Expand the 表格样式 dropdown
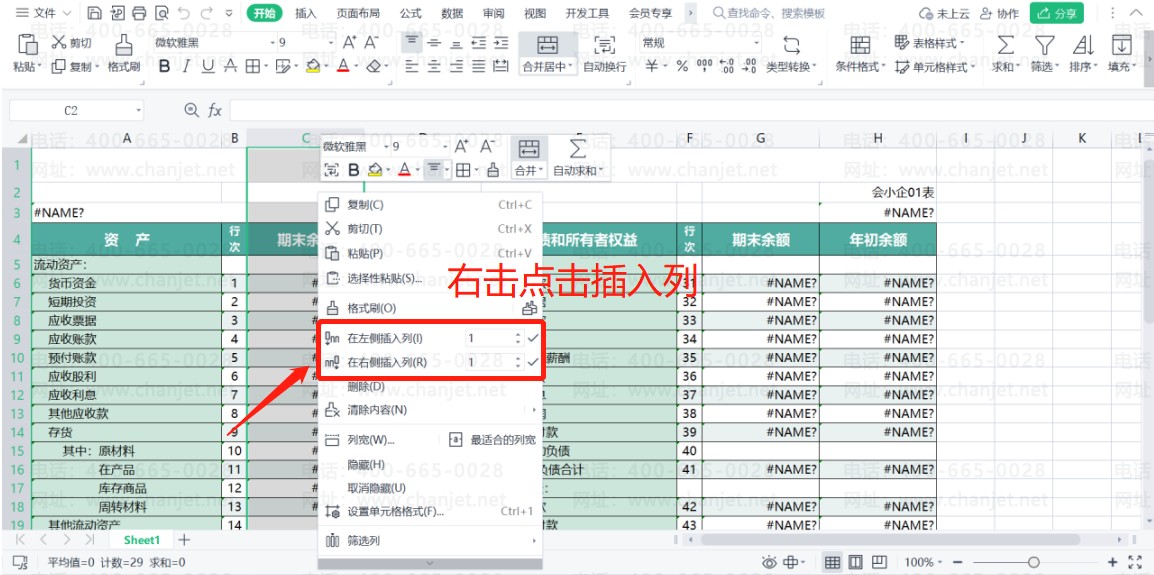The height and width of the screenshot is (575, 1154). coord(962,43)
